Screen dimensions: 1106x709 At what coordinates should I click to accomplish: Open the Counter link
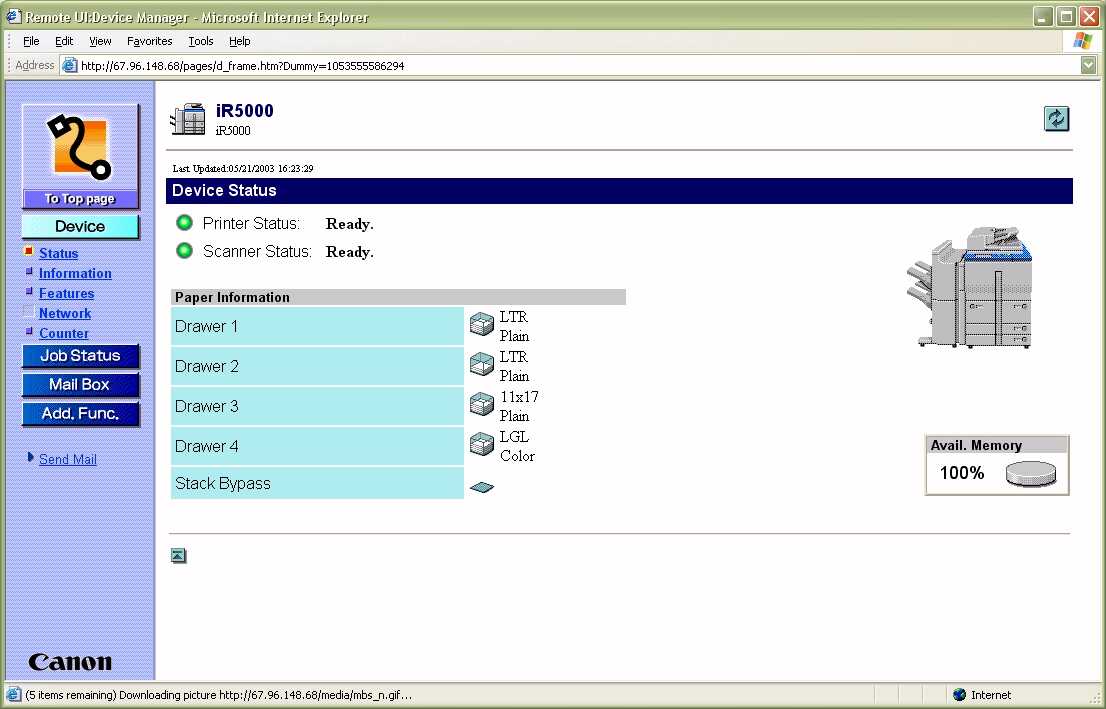(x=64, y=333)
